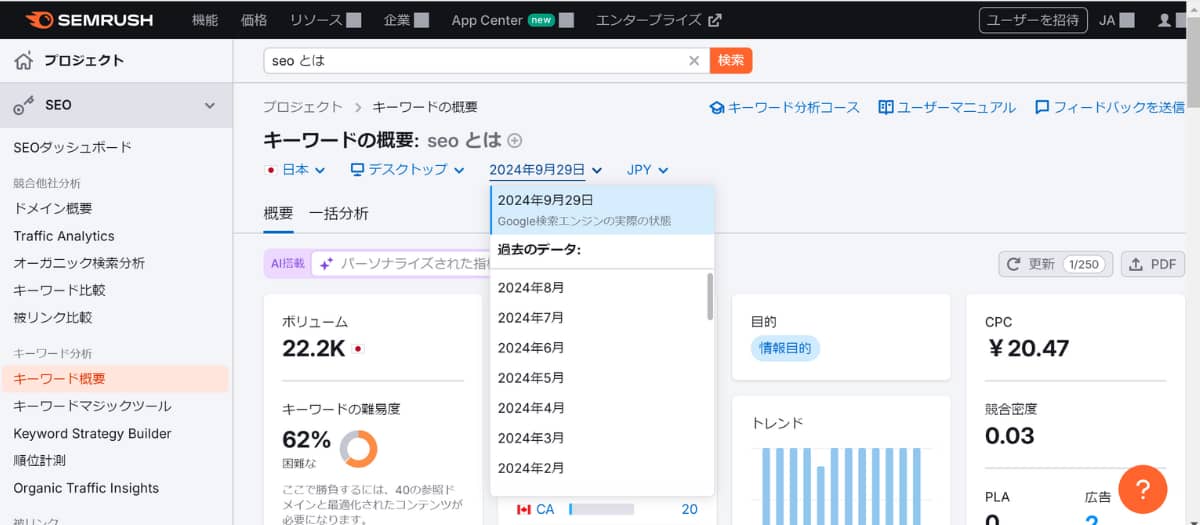Viewport: 1200px width, 525px height.
Task: Open the 日本 country dropdown
Action: tap(295, 170)
